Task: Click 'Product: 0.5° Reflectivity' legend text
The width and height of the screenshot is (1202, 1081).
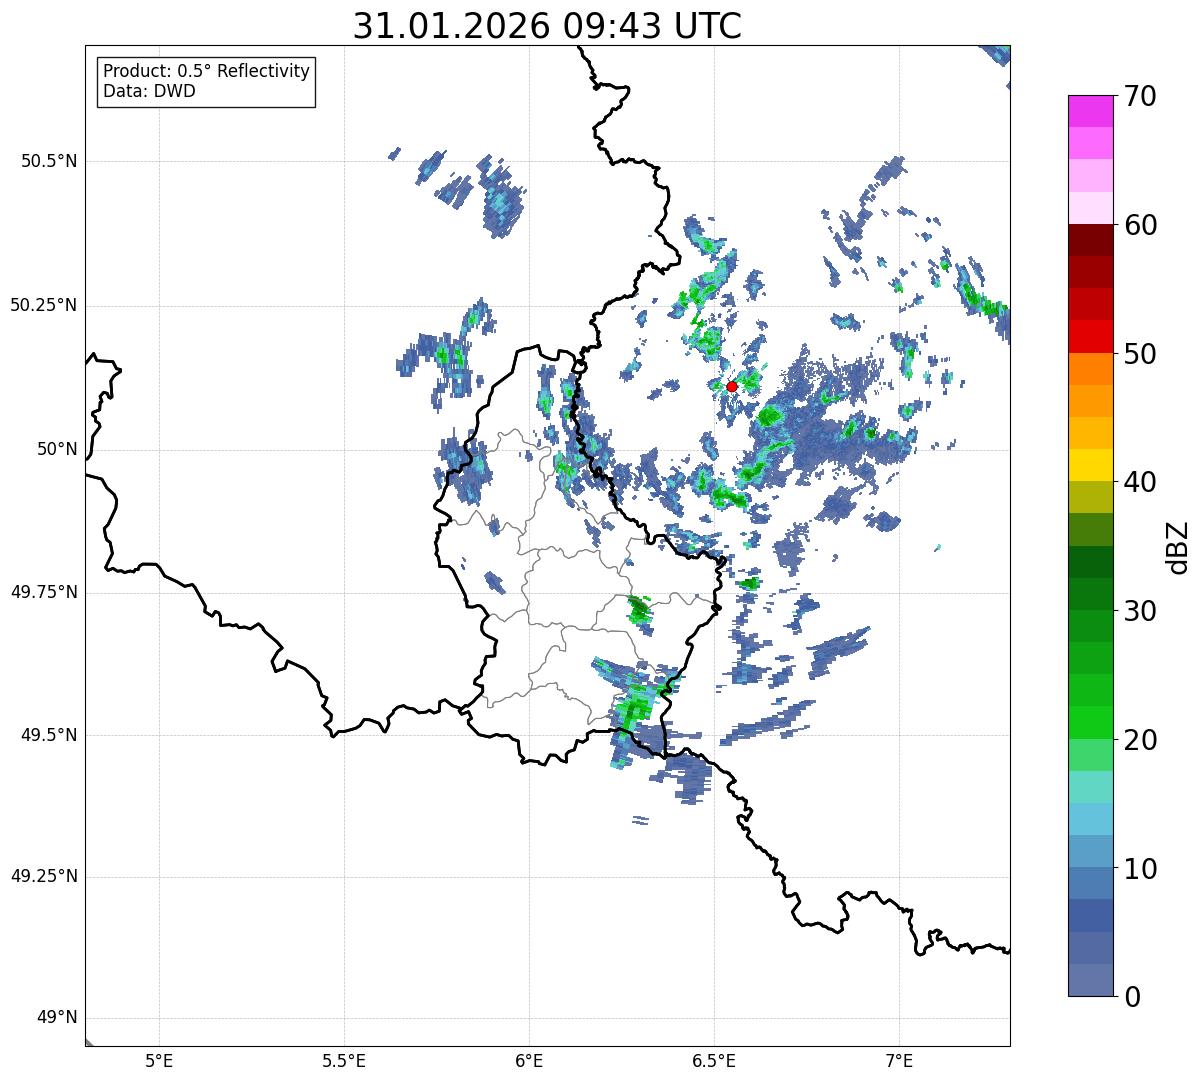Action: [206, 72]
